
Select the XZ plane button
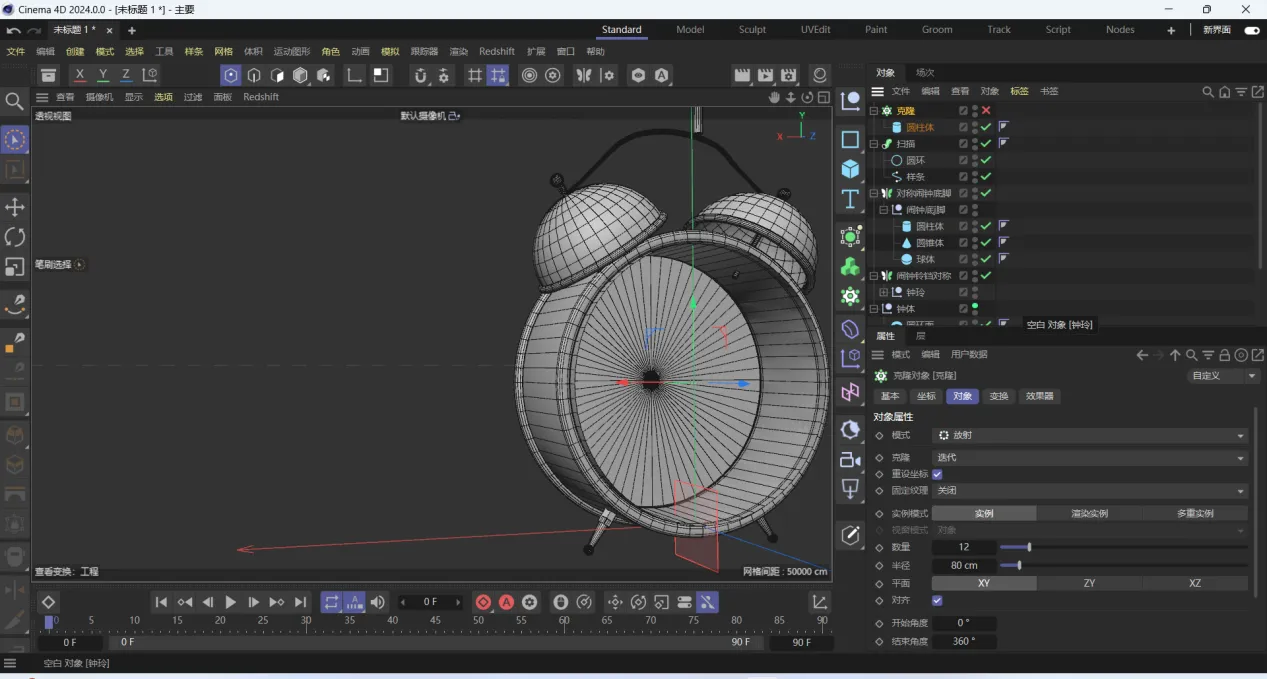(x=1194, y=583)
